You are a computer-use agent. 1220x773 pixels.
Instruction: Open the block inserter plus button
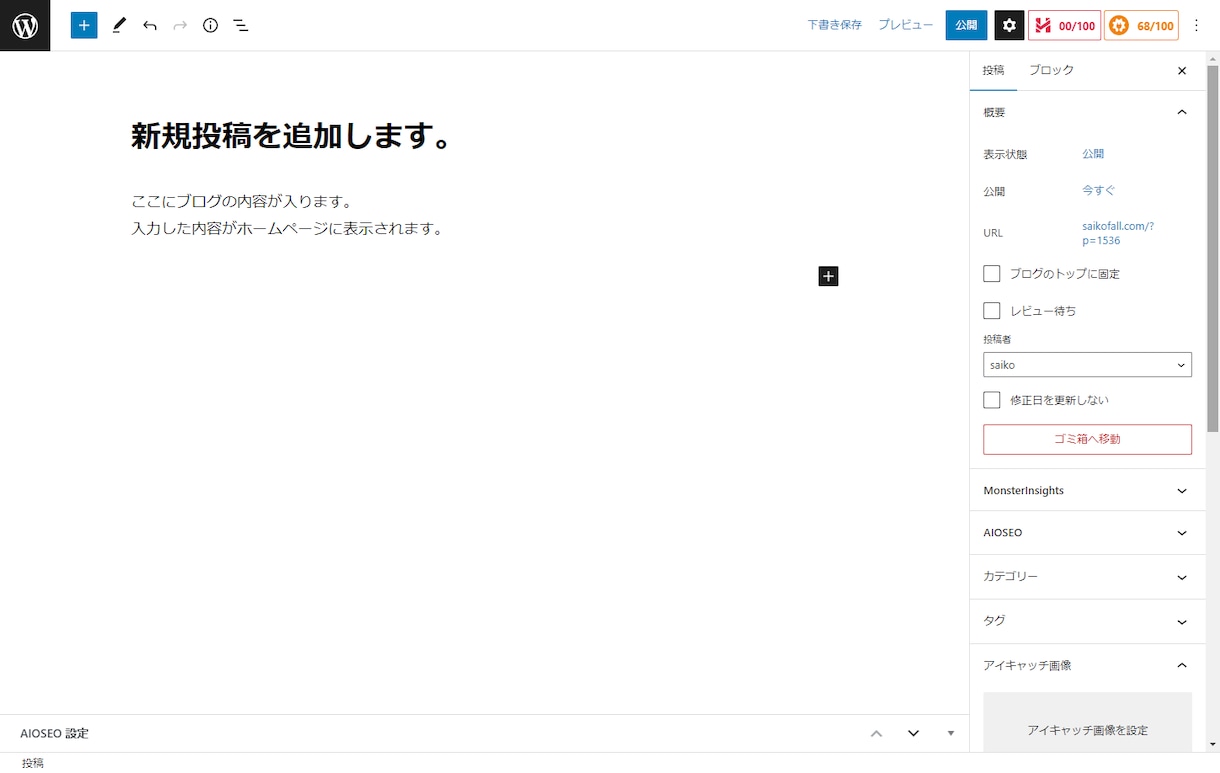(84, 25)
